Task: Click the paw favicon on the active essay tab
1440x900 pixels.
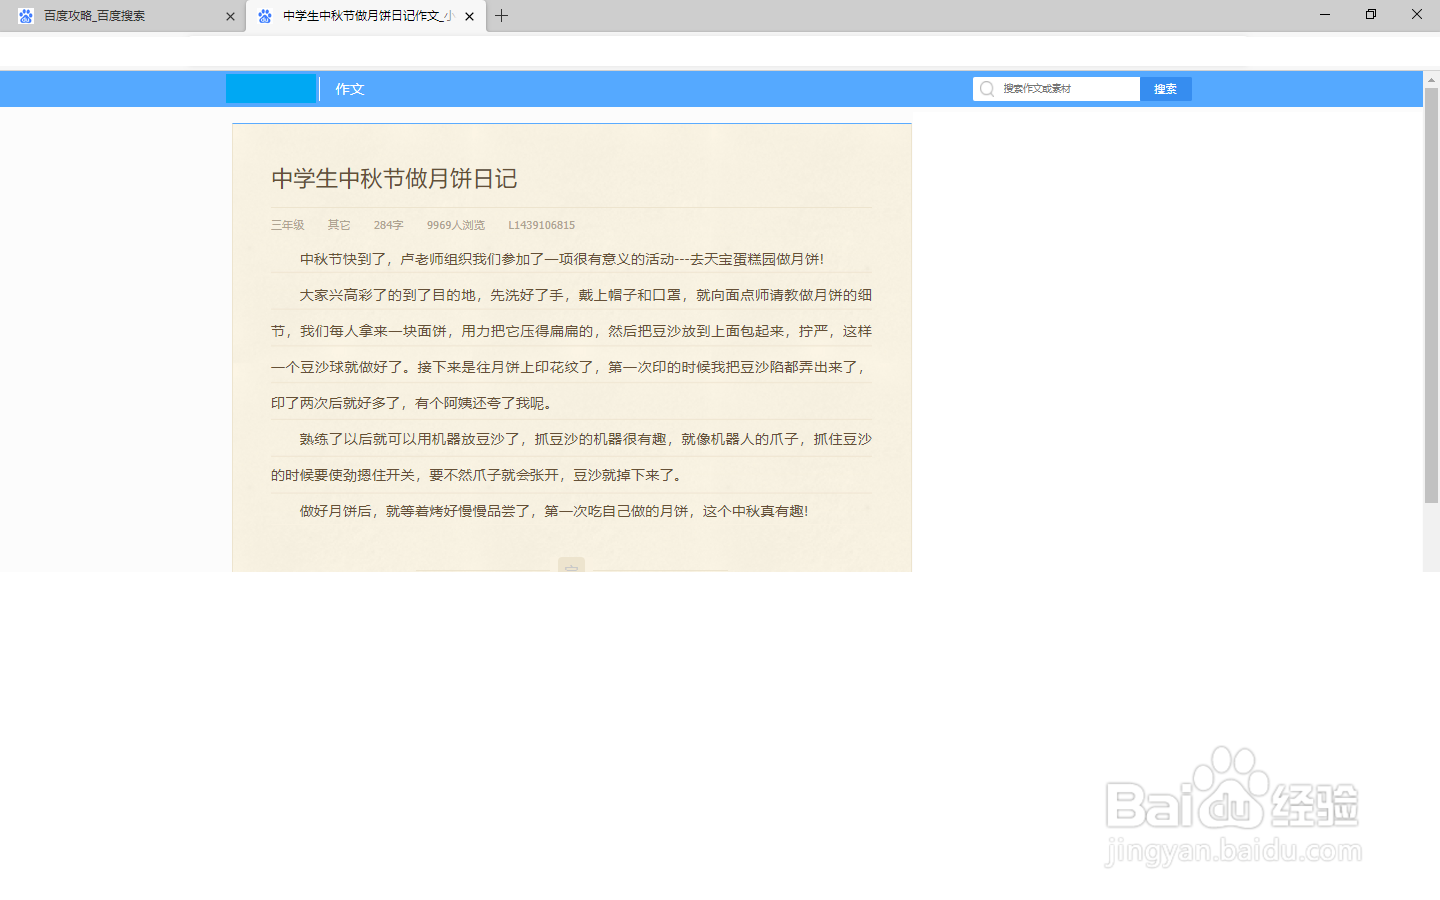Action: coord(264,15)
